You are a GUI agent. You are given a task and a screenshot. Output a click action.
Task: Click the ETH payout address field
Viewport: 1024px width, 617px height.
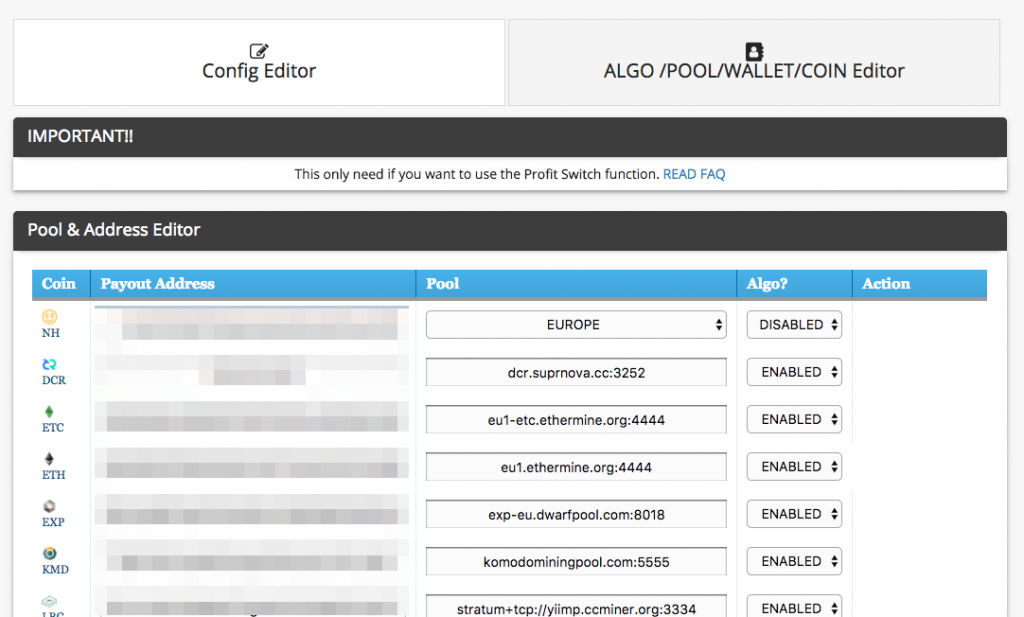252,466
